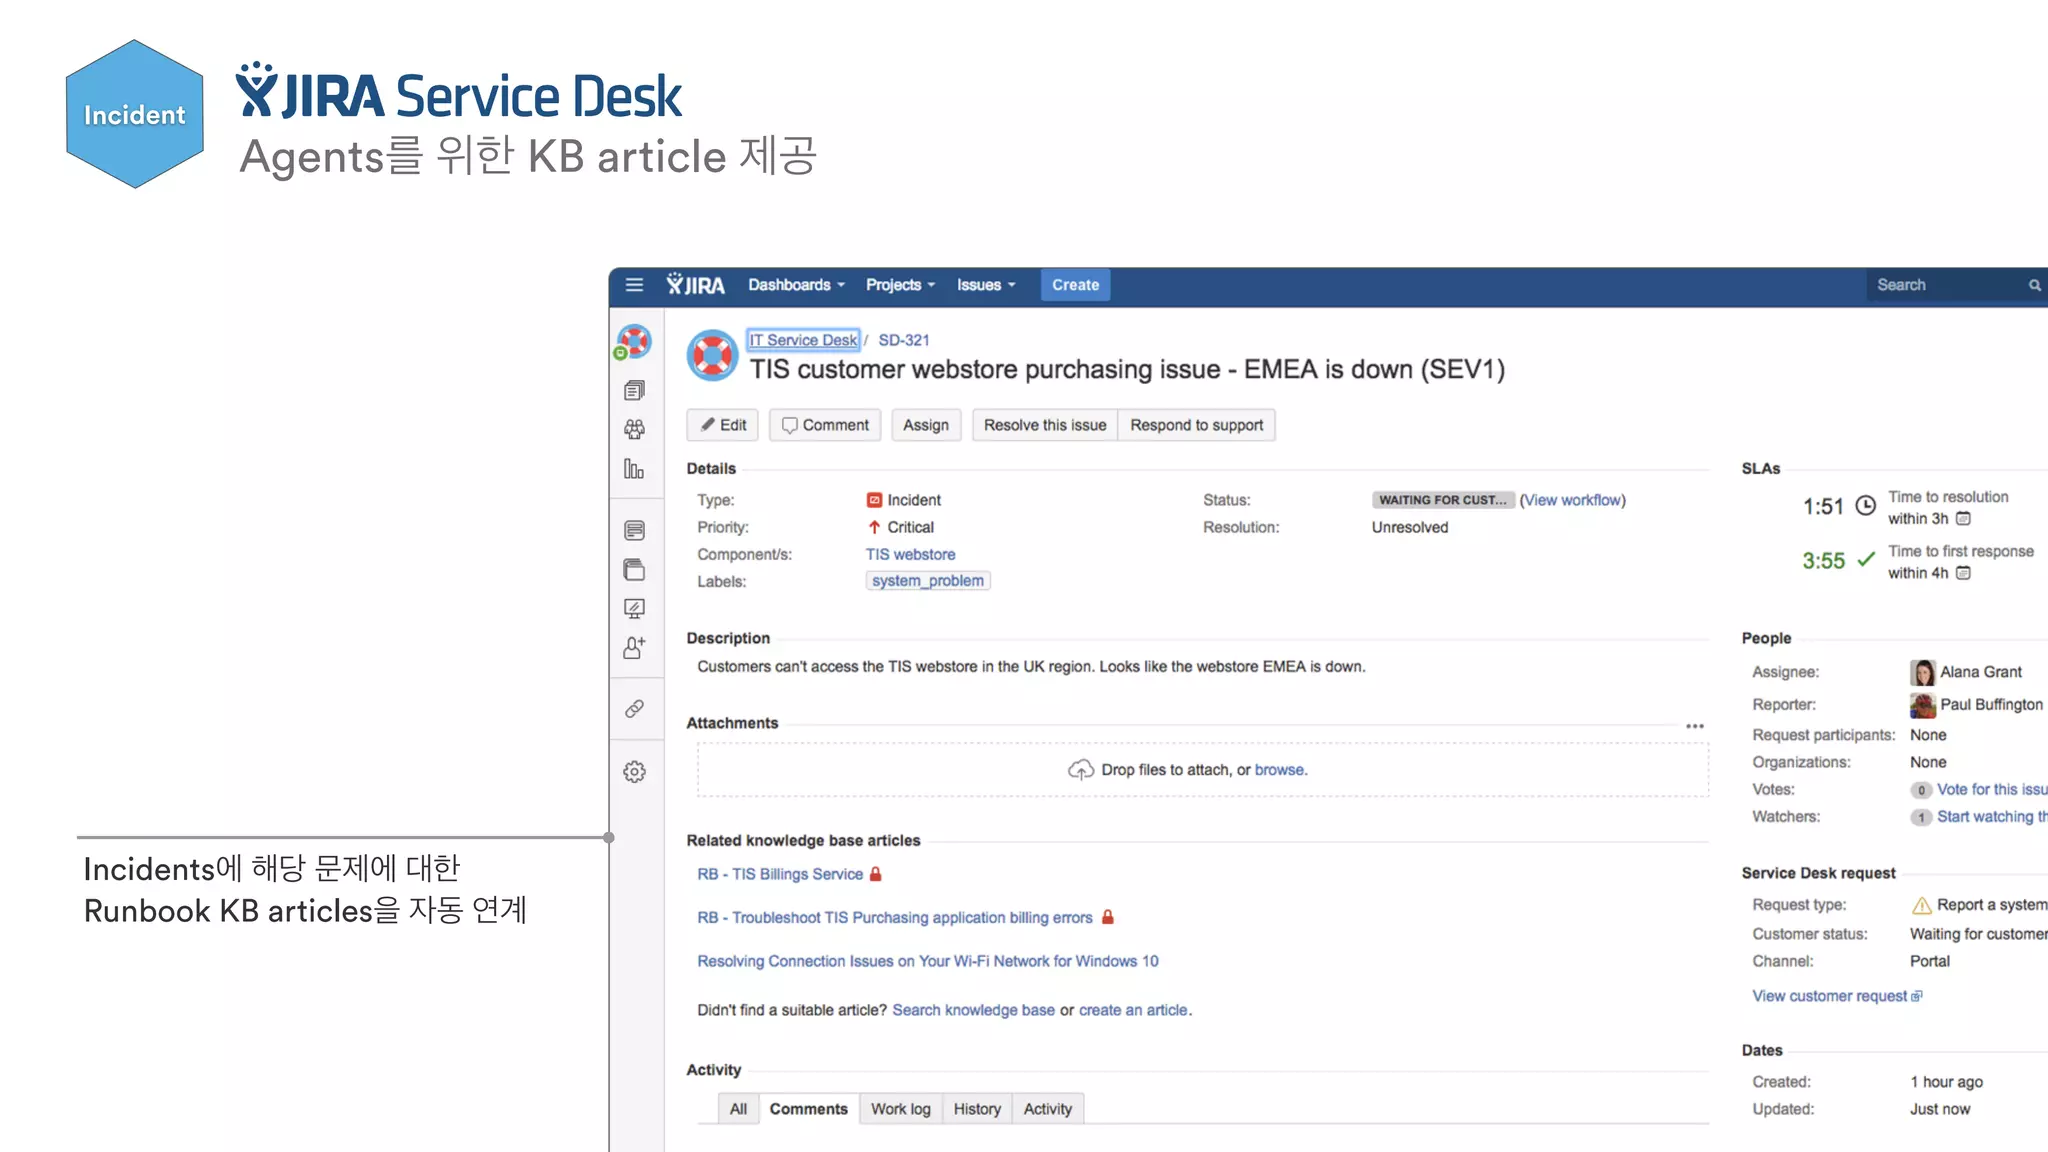Click the Comment button
Image resolution: width=2048 pixels, height=1152 pixels.
point(825,425)
